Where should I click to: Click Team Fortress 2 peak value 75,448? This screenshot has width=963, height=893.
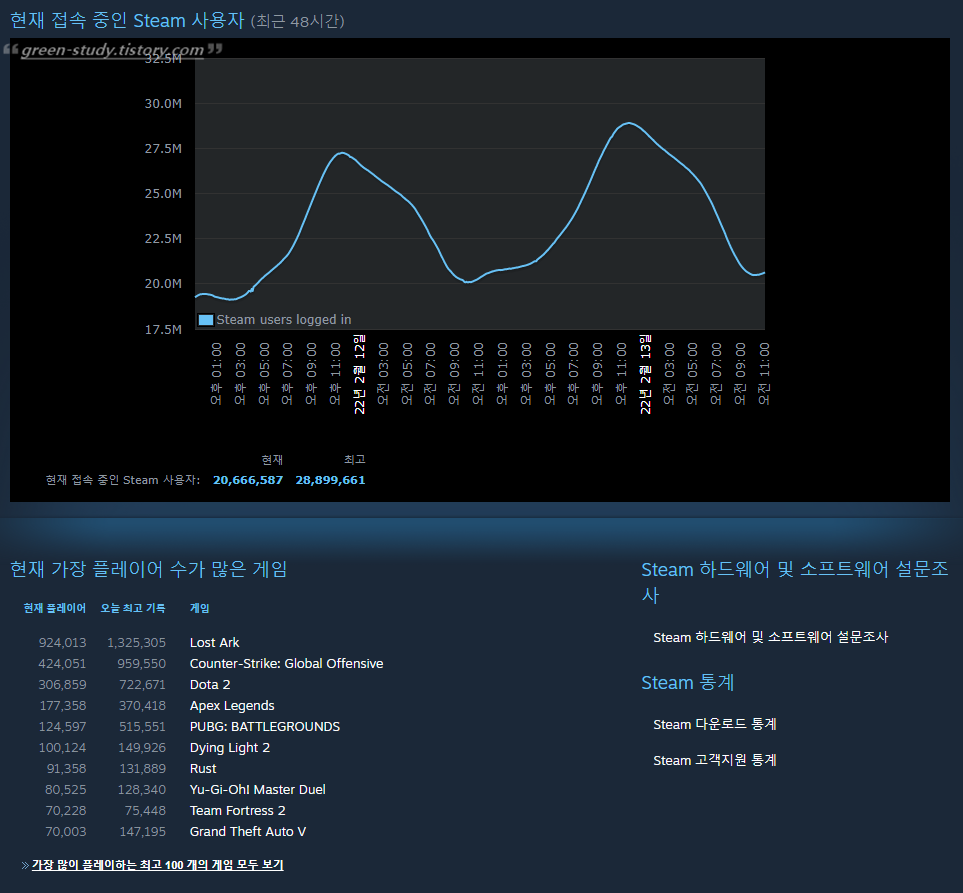tap(146, 811)
